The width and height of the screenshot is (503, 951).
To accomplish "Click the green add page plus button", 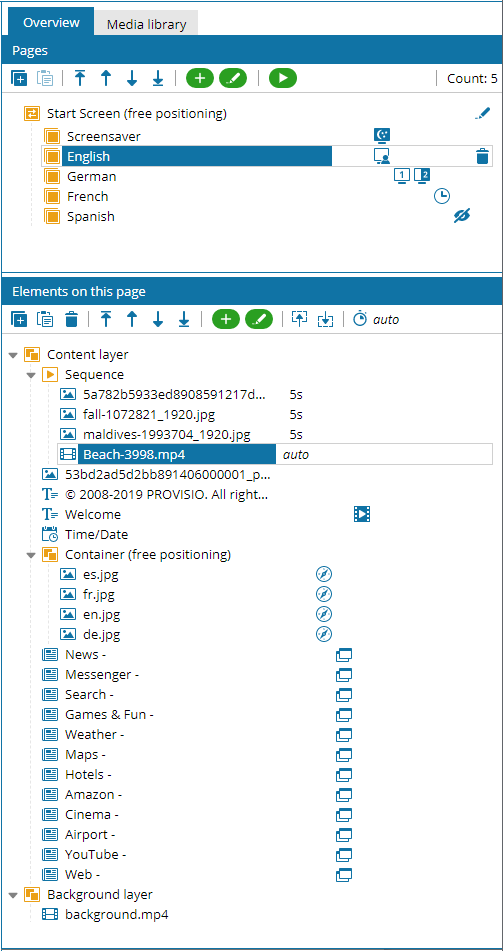I will point(200,78).
